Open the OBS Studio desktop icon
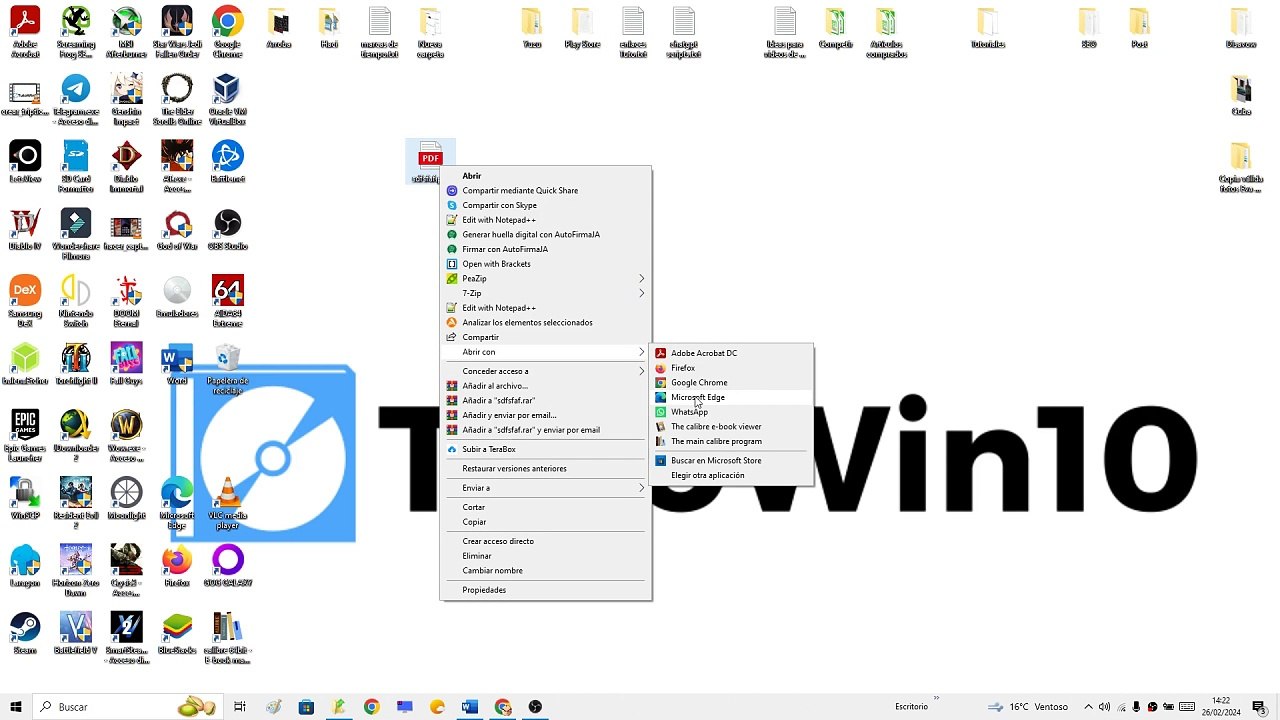1280x720 pixels. pyautogui.click(x=227, y=229)
